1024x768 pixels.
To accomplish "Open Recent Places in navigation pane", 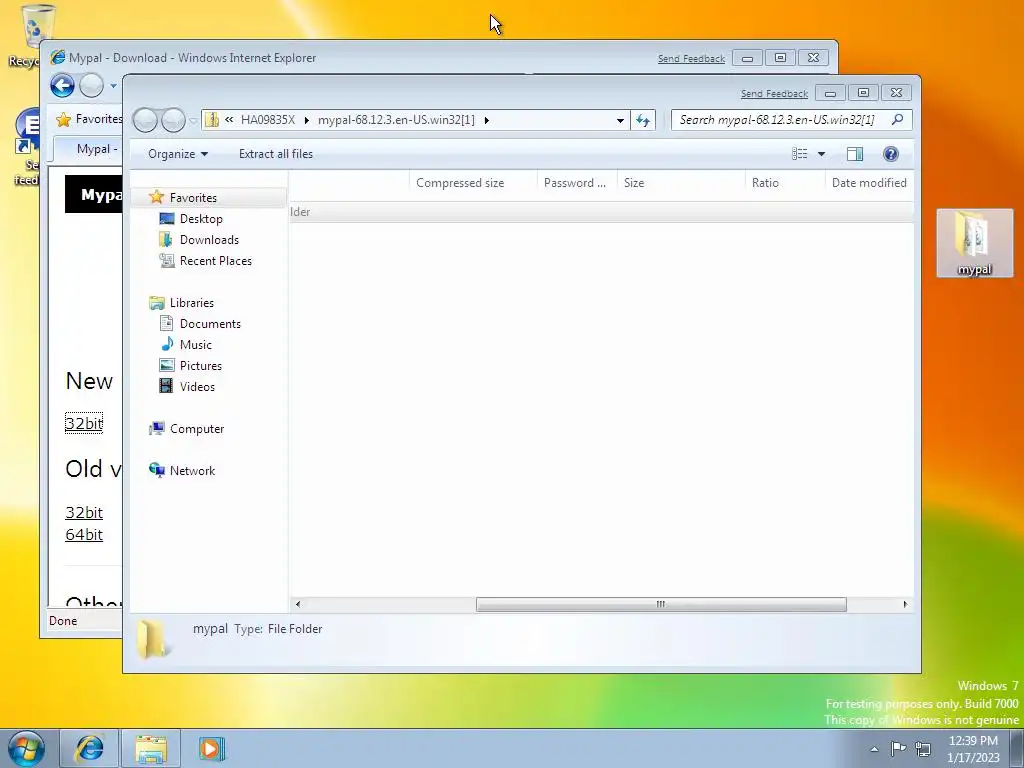I will pyautogui.click(x=216, y=261).
